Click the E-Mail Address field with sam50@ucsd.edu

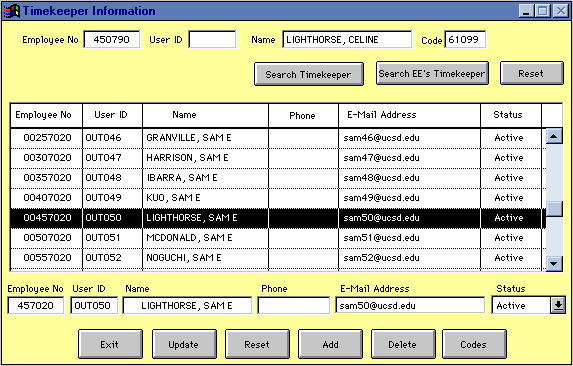(410, 305)
